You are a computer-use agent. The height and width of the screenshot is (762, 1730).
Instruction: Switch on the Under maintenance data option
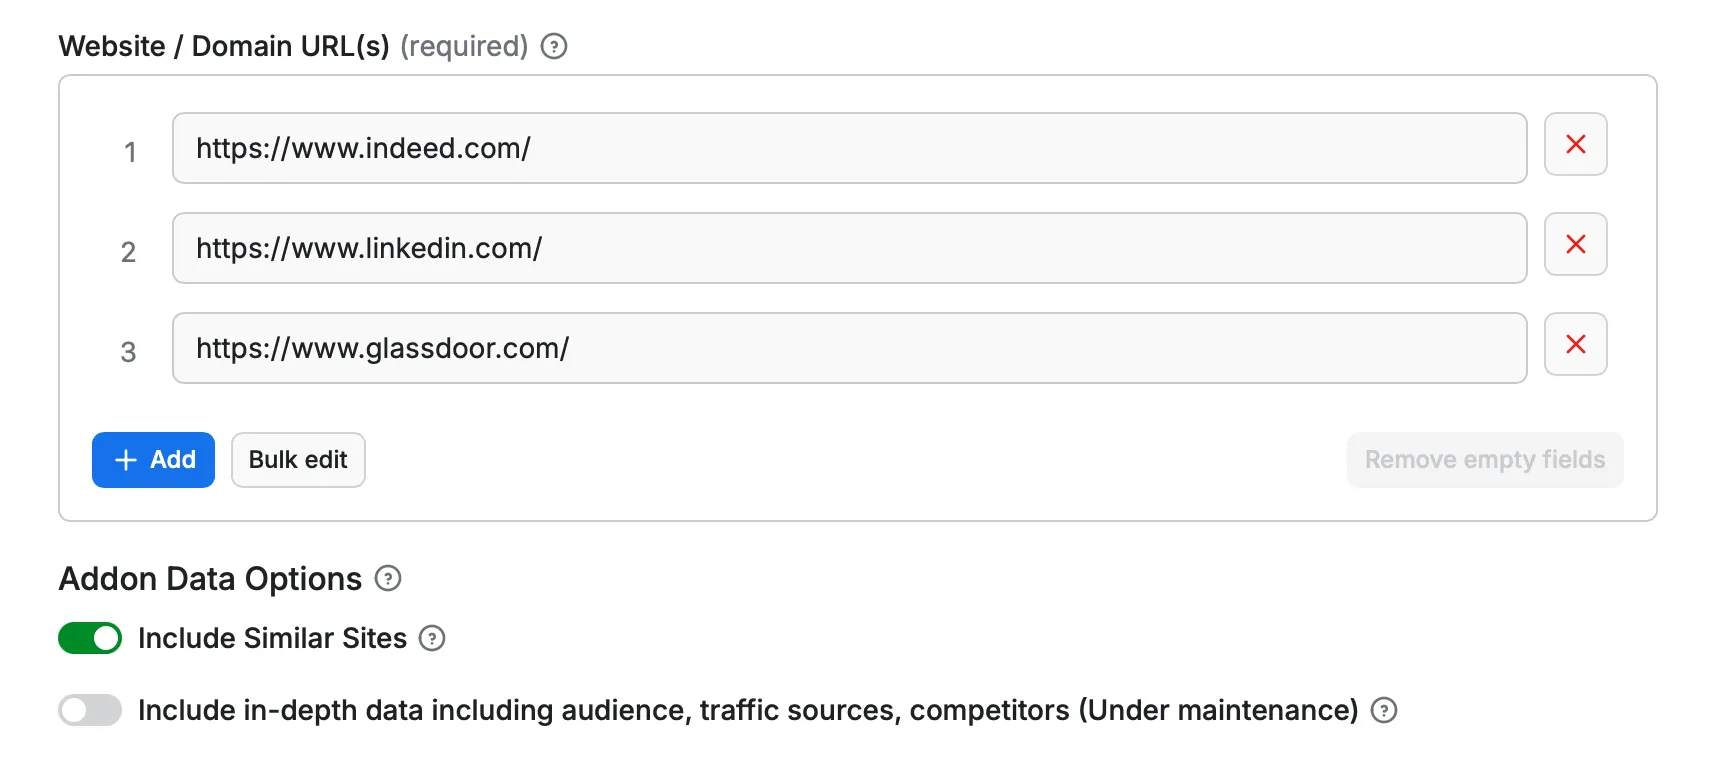click(89, 710)
